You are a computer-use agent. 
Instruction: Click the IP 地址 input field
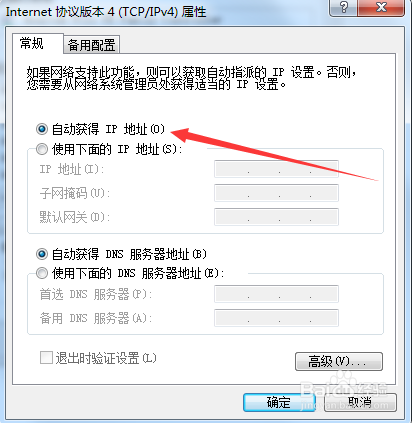point(276,169)
